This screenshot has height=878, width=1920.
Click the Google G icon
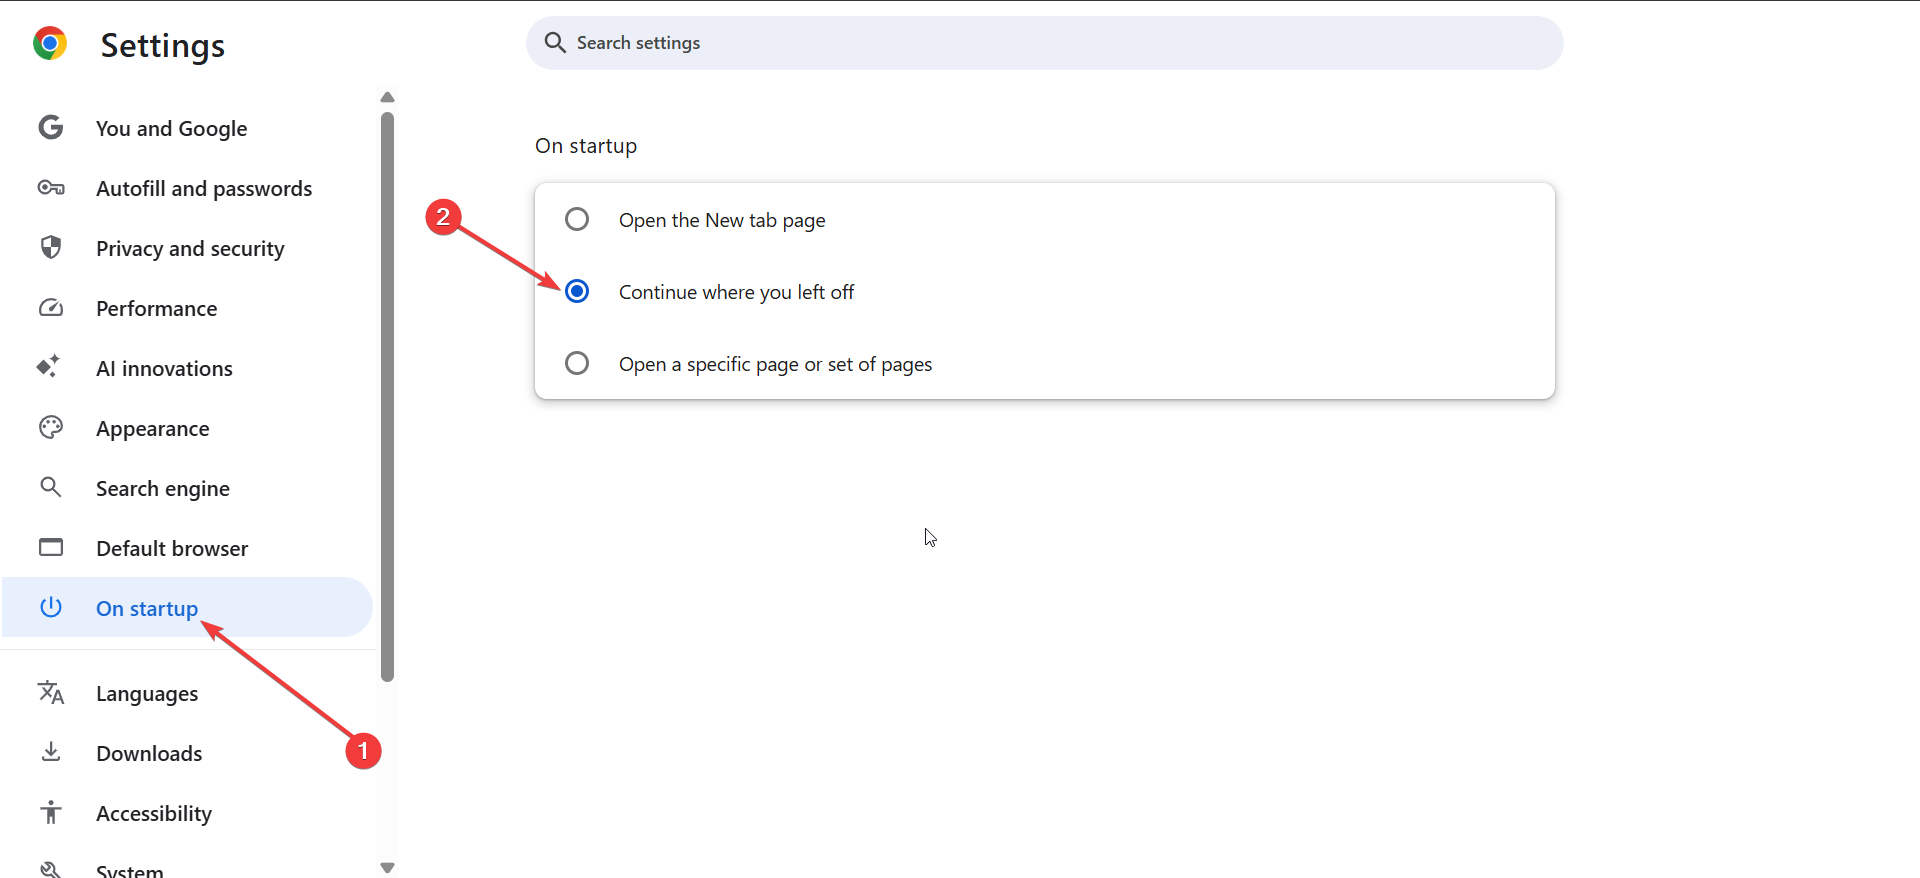click(50, 128)
